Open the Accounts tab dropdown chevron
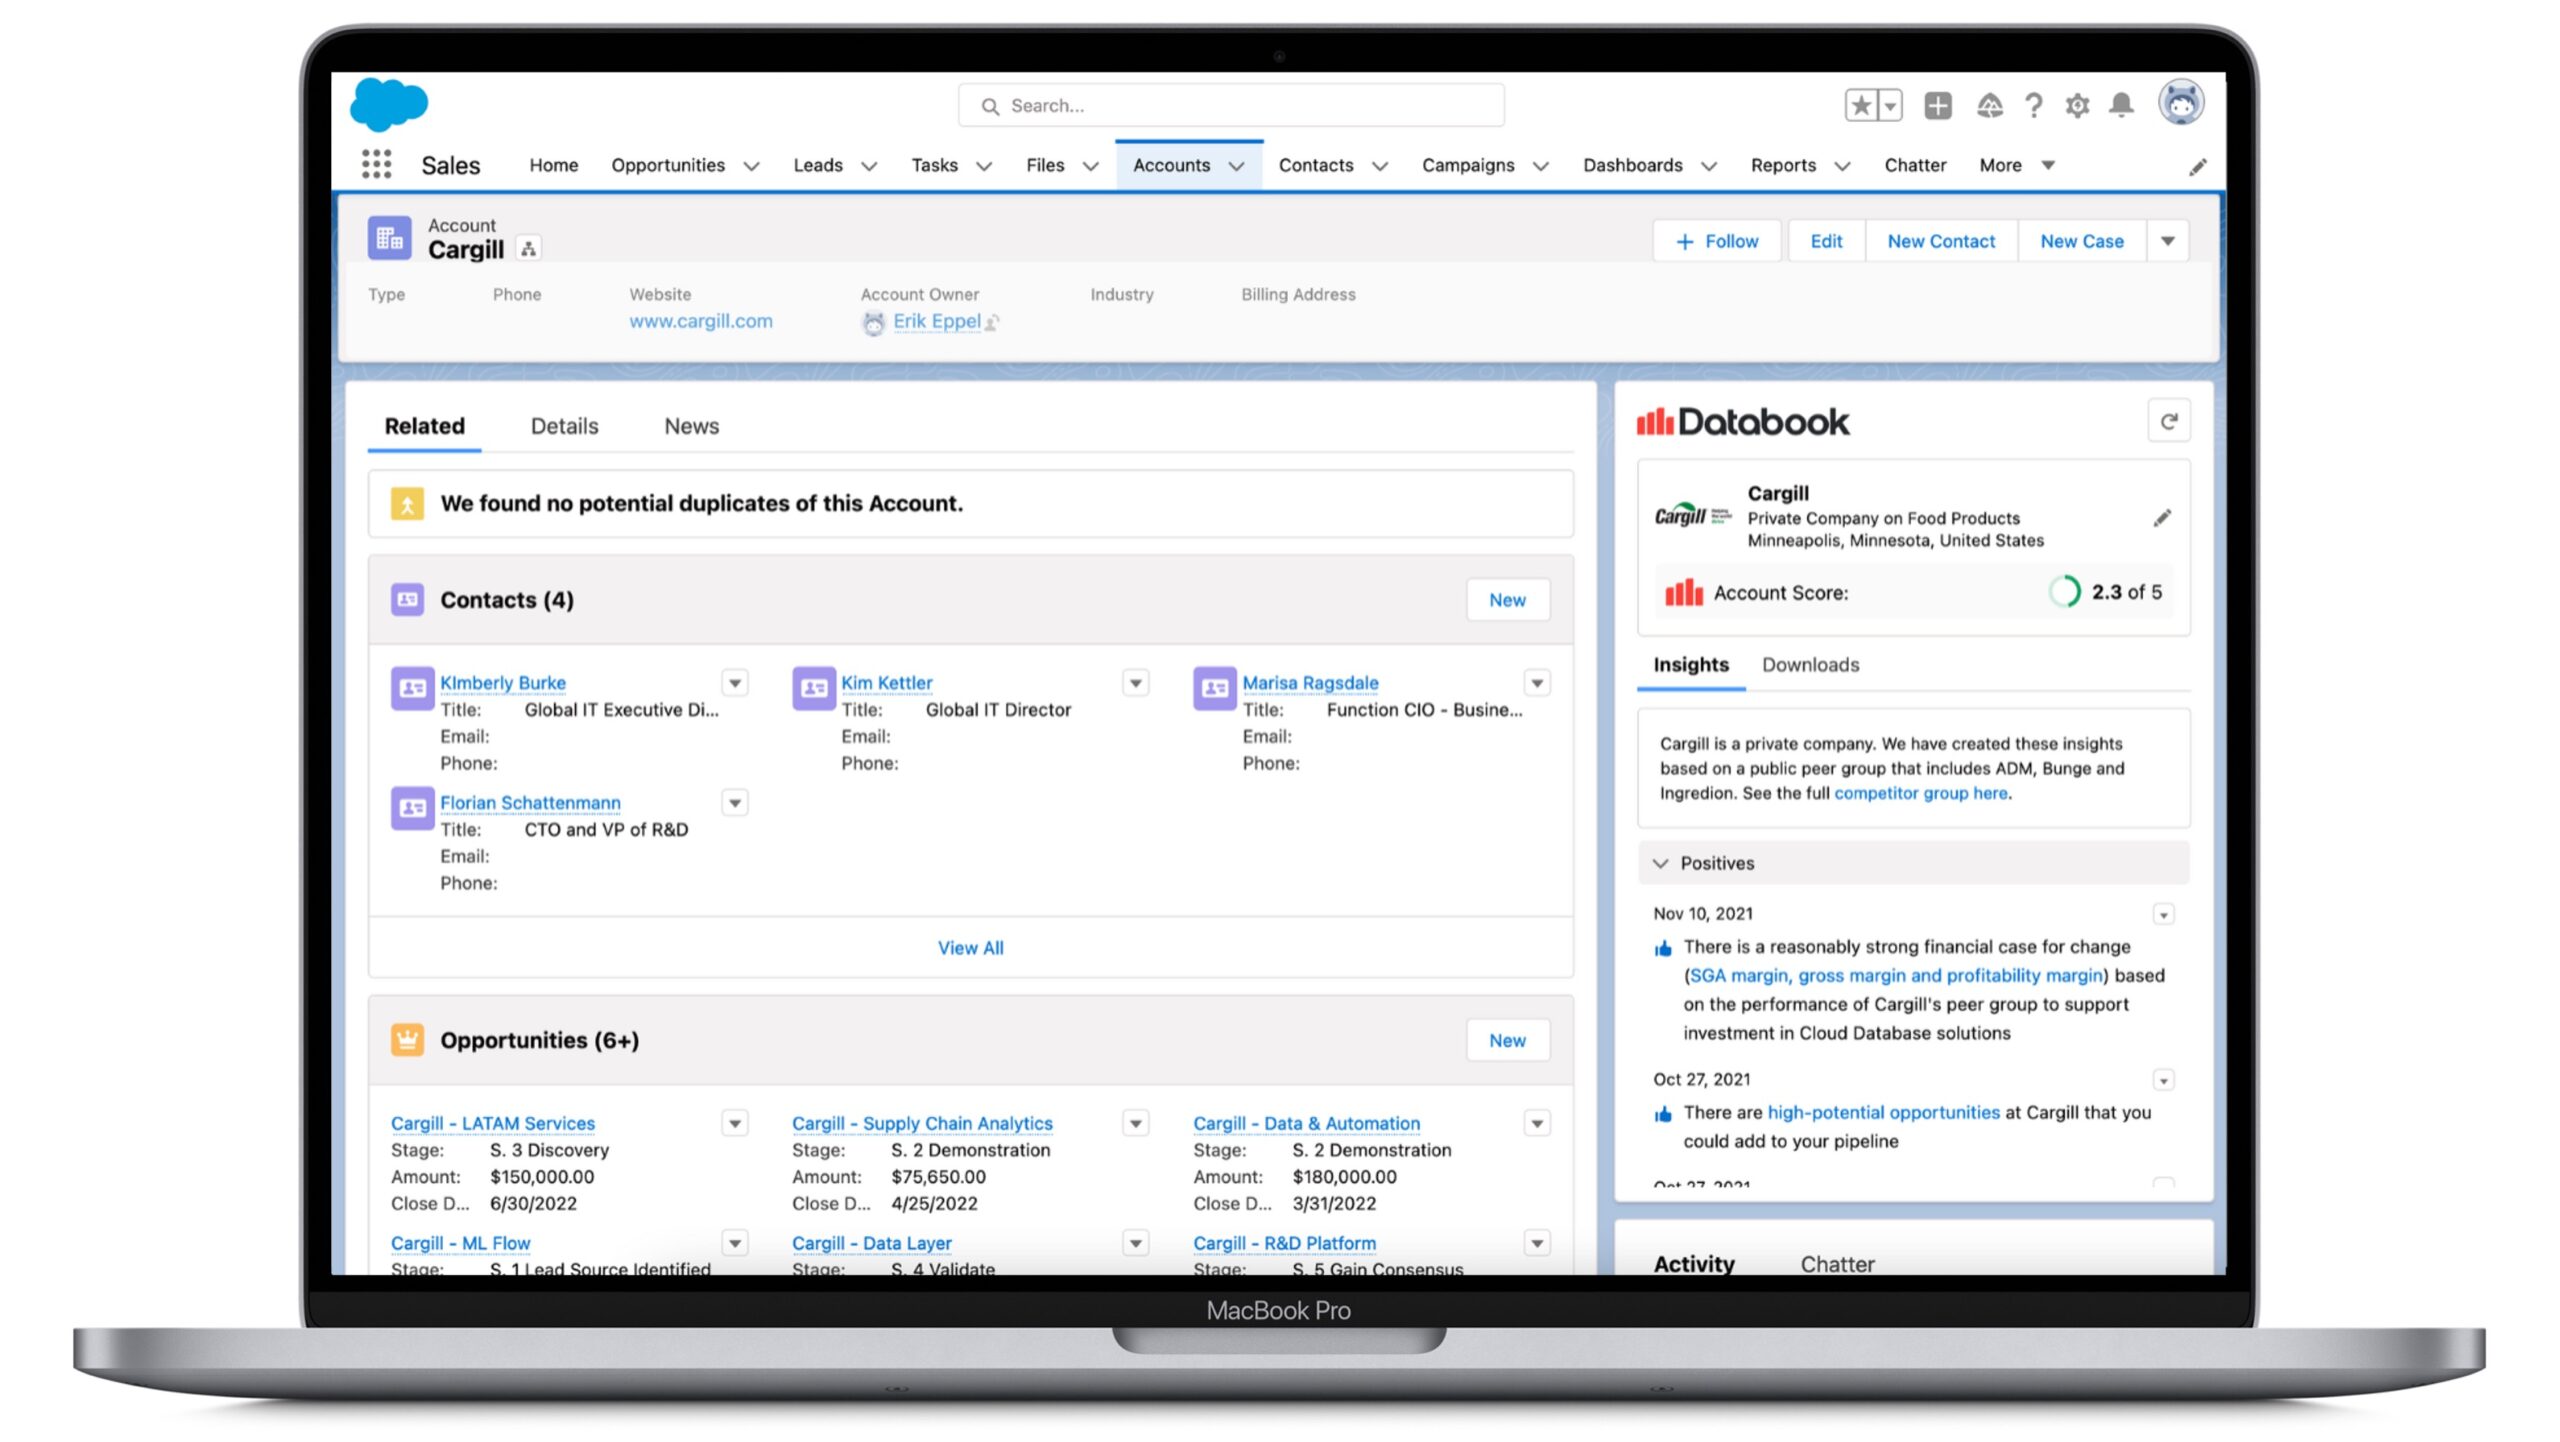The height and width of the screenshot is (1442, 2560). tap(1237, 167)
